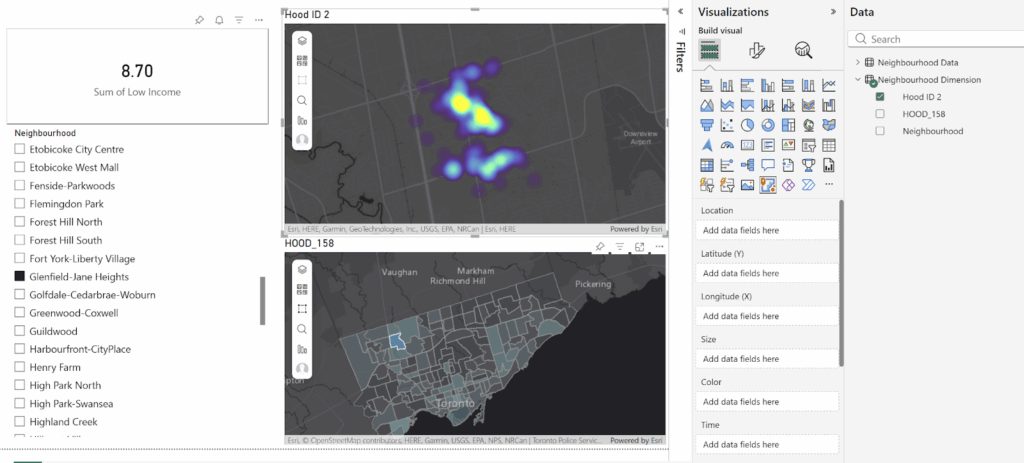Viewport: 1024px width, 463px height.
Task: Open more options on HOOD_158 visual
Action: (659, 246)
